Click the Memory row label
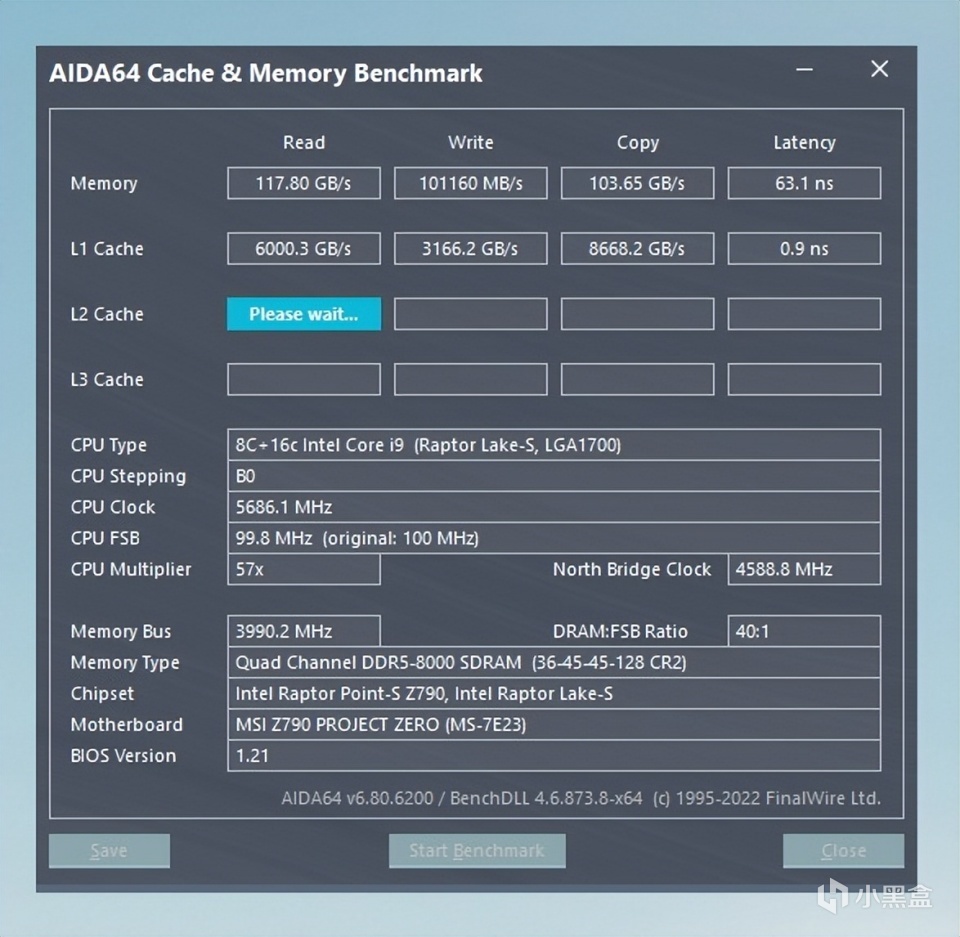 104,184
